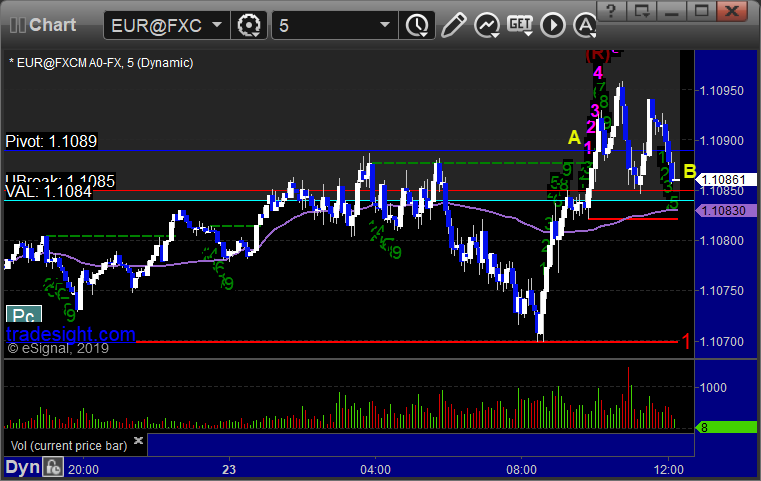
Task: Minimize the chart window
Action: [x=671, y=11]
